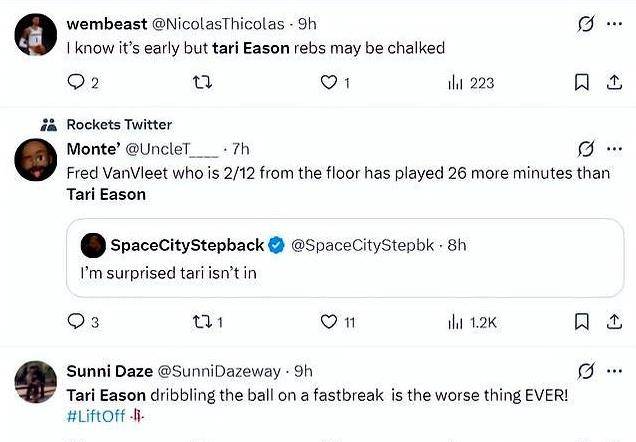Viewport: 636px width, 442px height.
Task: Click the #LiftOff hashtag
Action: (x=94, y=416)
